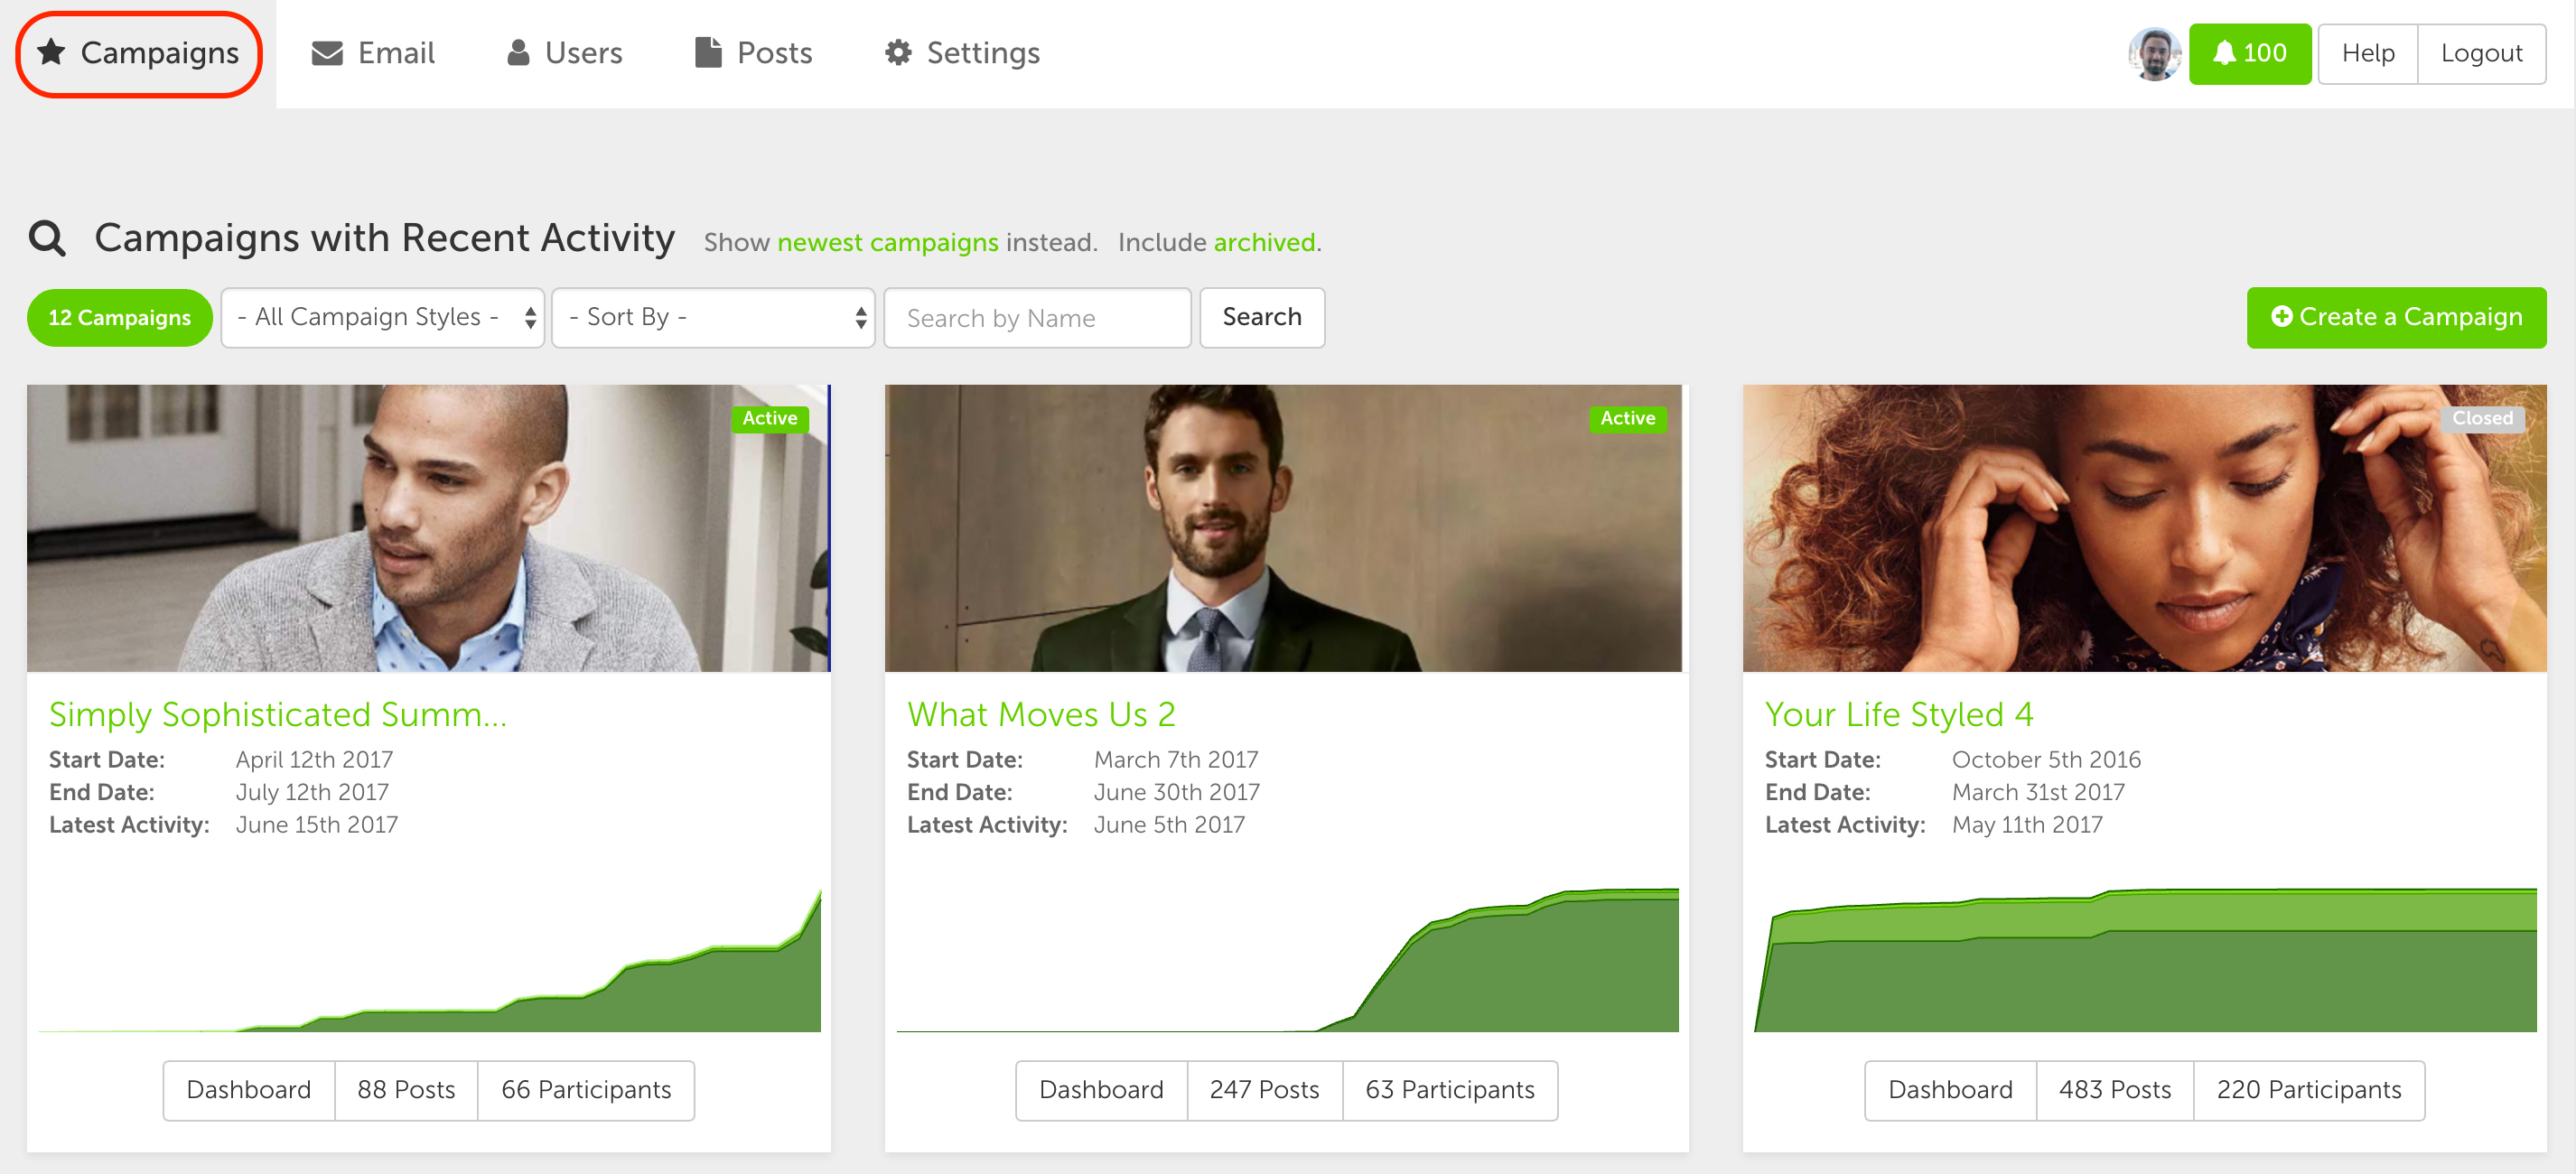Click the 'June 30th 2017' end date
Screen dimensions: 2576x1174
pyautogui.click(x=1176, y=793)
